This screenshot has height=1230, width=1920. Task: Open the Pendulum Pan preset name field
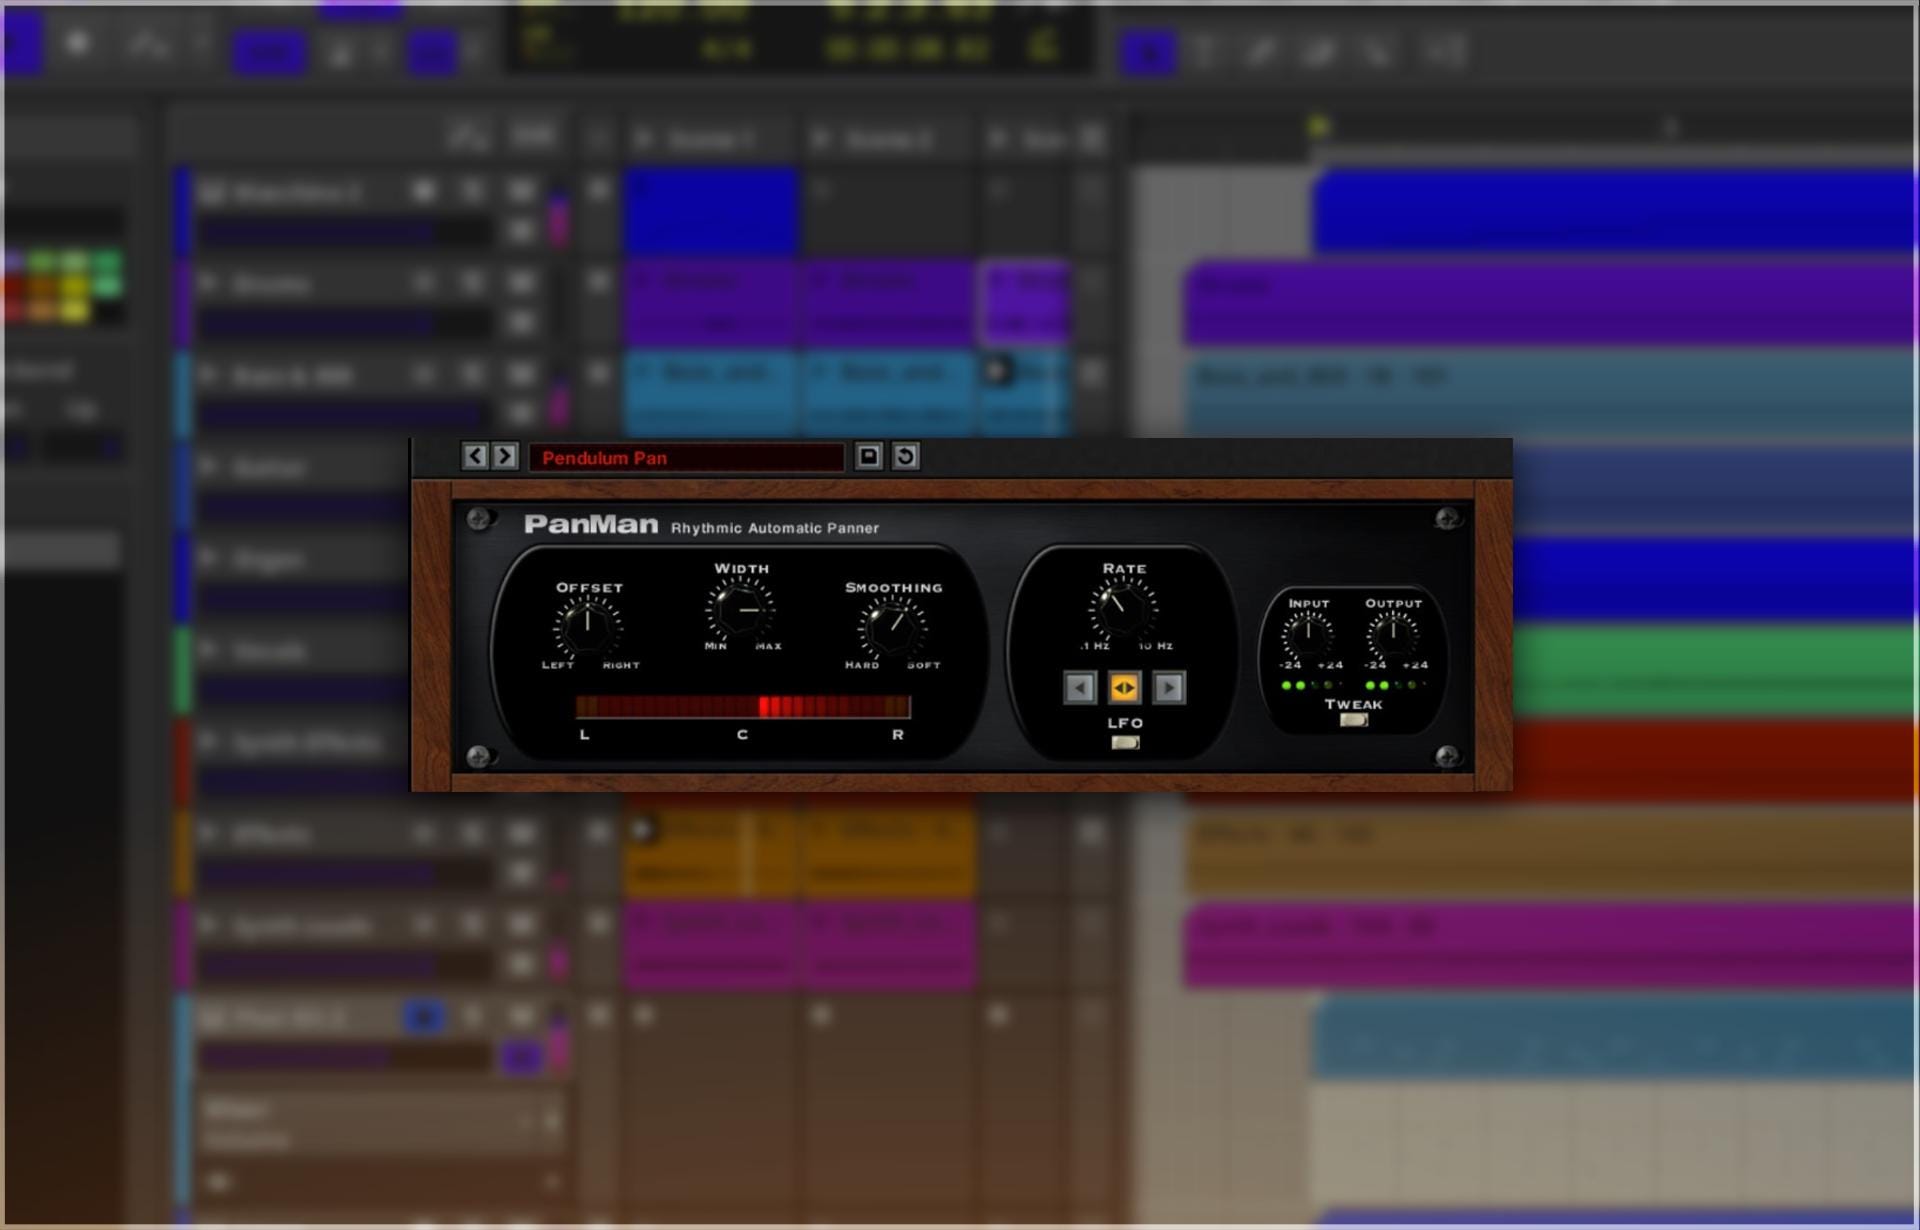(x=686, y=458)
